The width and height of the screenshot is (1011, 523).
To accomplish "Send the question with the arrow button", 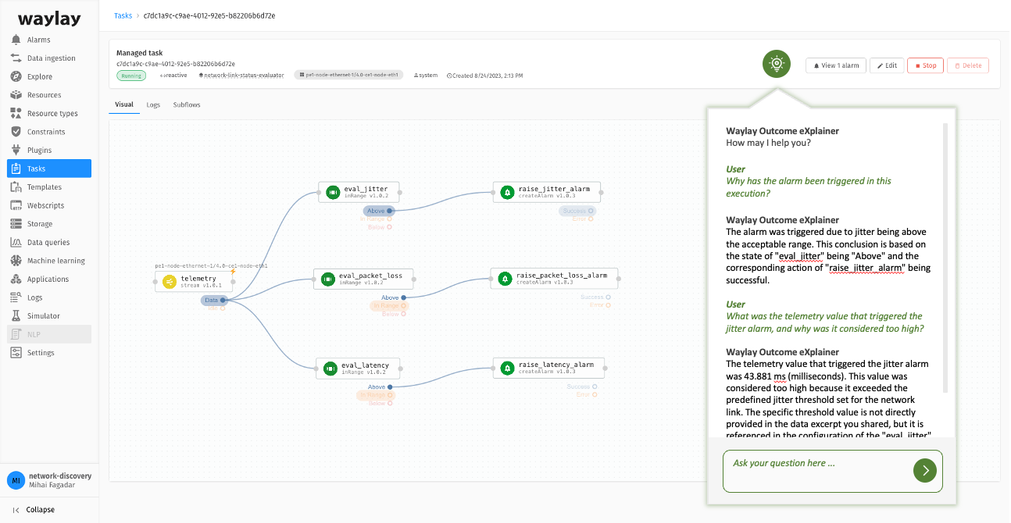I will coord(925,470).
